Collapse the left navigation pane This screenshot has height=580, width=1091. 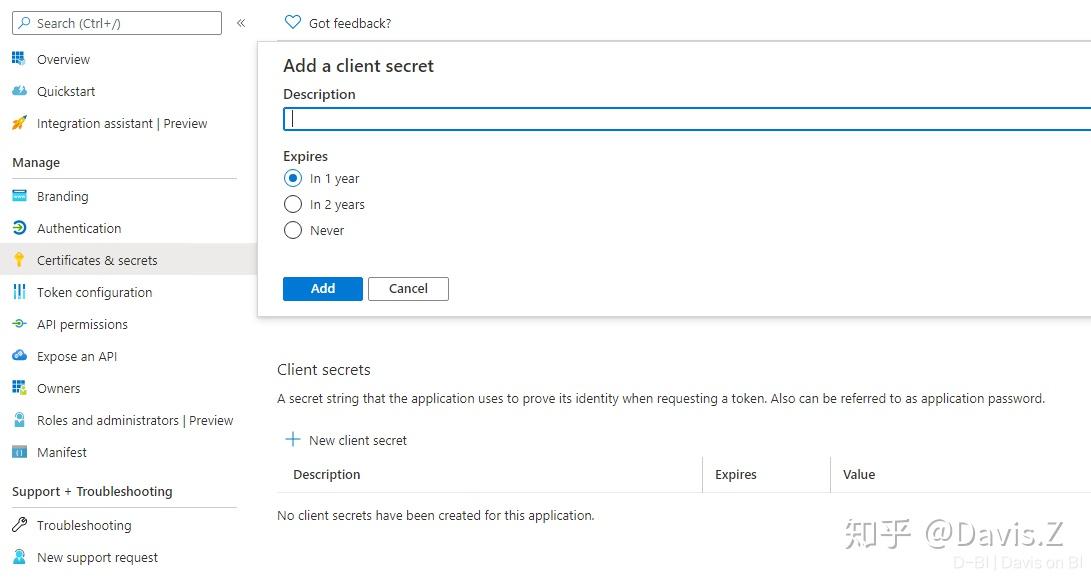[241, 22]
